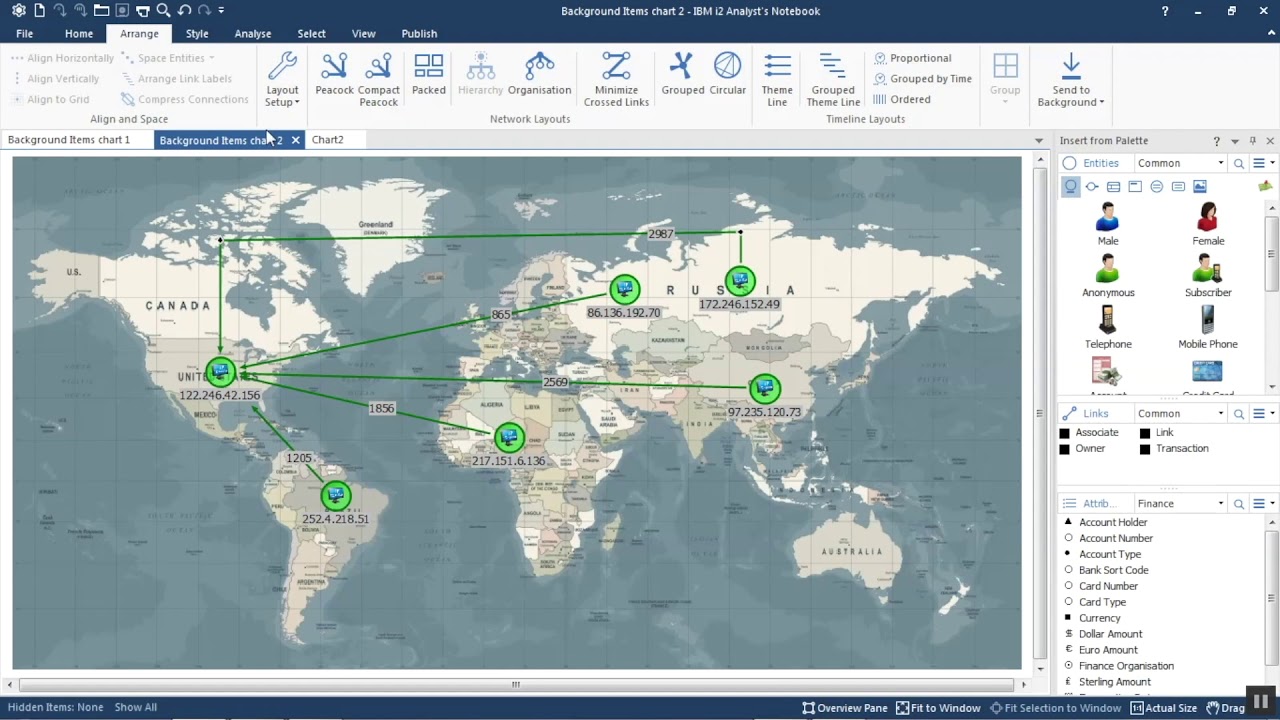Apply the Peacock network layout

334,76
